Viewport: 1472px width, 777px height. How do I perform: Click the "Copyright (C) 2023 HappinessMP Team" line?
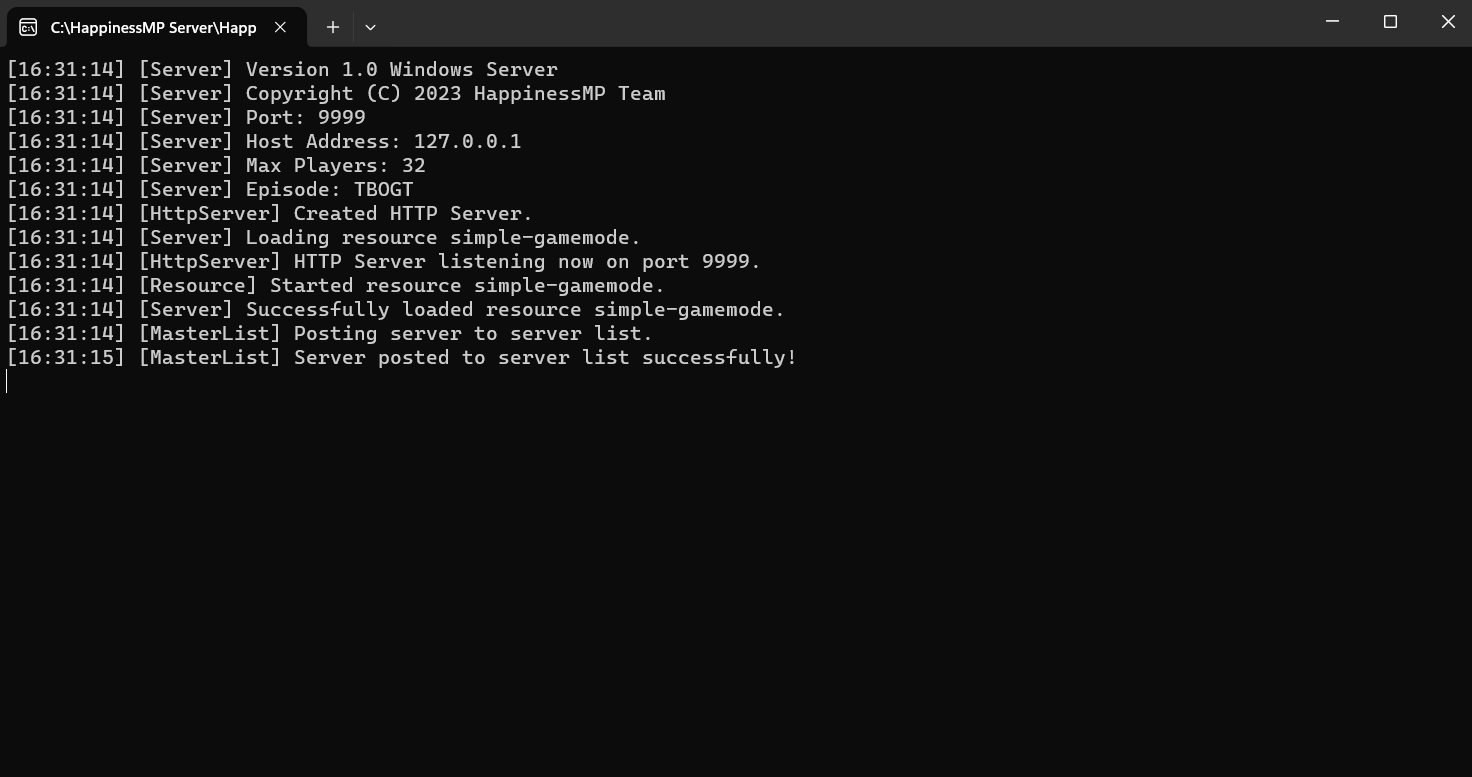point(456,93)
